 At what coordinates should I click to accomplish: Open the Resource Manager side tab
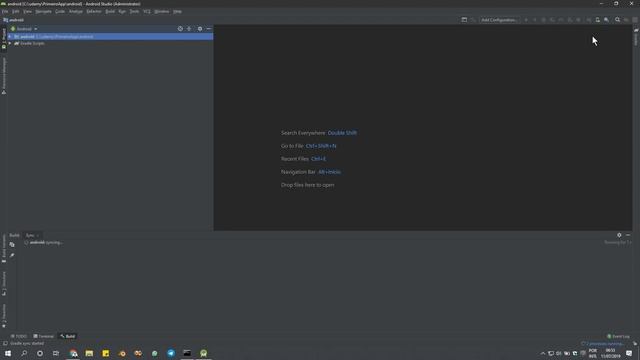(x=4, y=76)
